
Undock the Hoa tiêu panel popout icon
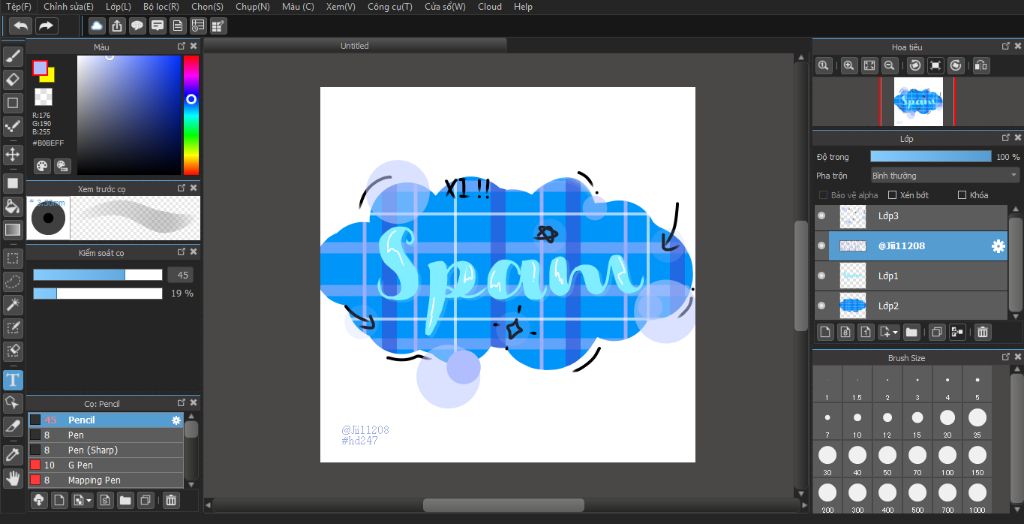(1006, 46)
